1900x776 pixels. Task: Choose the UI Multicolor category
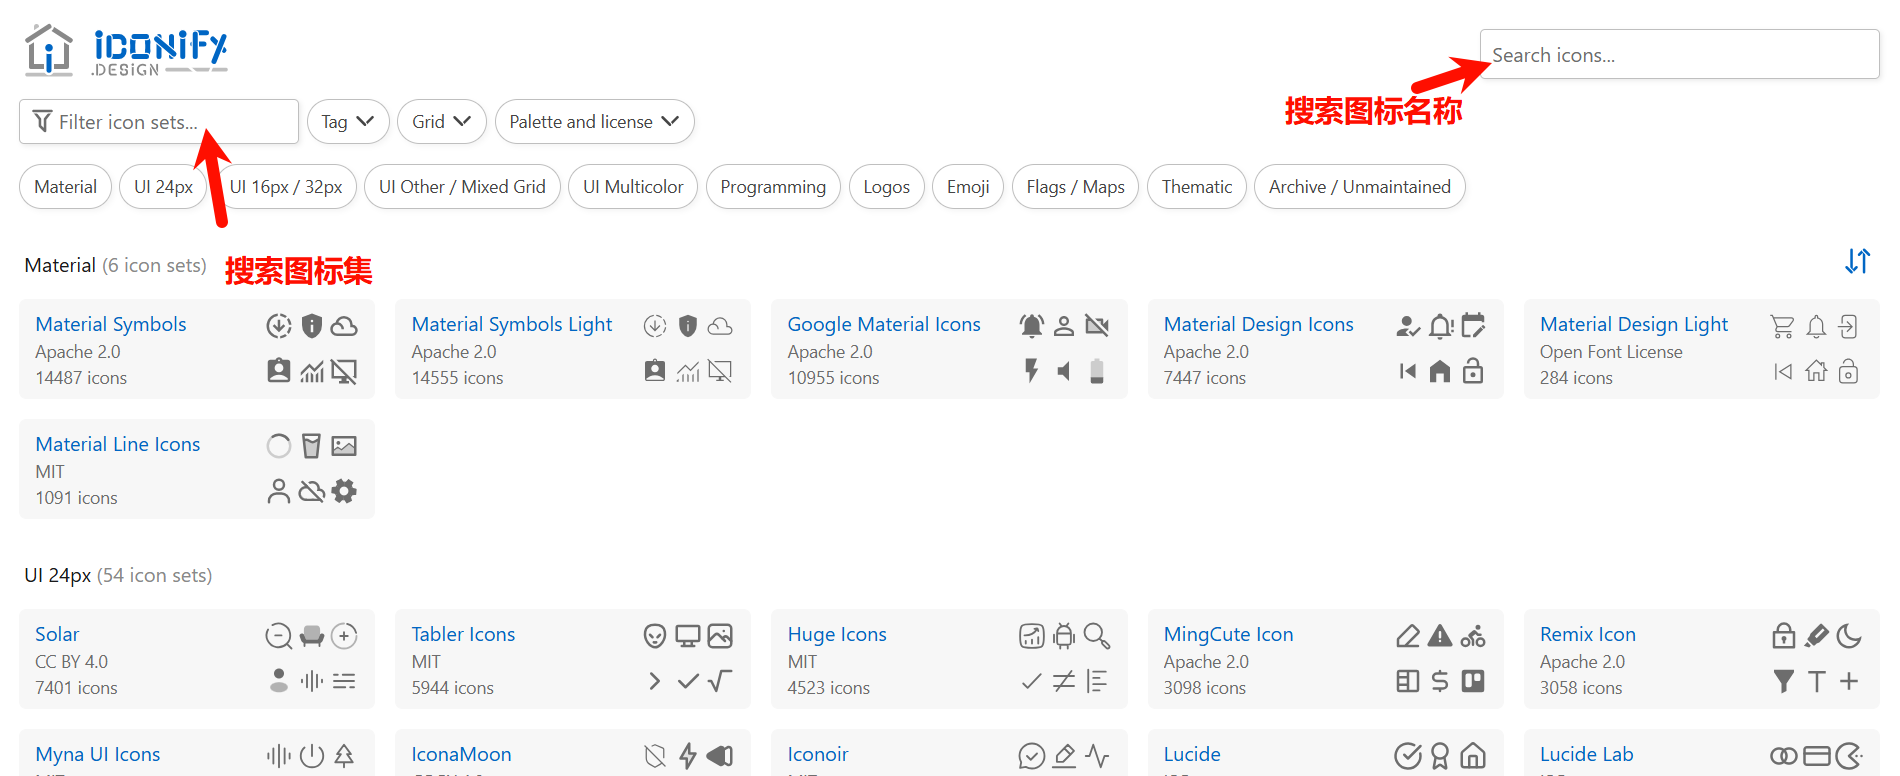(x=633, y=187)
